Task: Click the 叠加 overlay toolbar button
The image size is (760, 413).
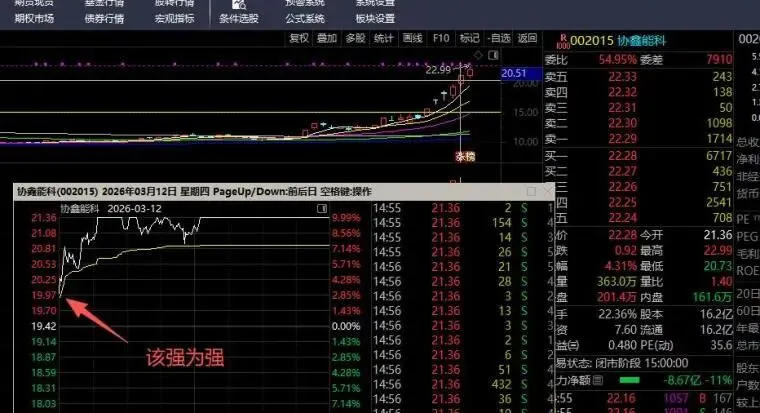Action: (327, 38)
